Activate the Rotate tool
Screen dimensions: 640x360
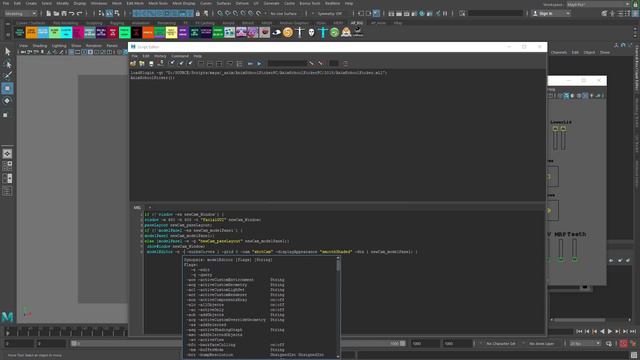tap(7, 101)
